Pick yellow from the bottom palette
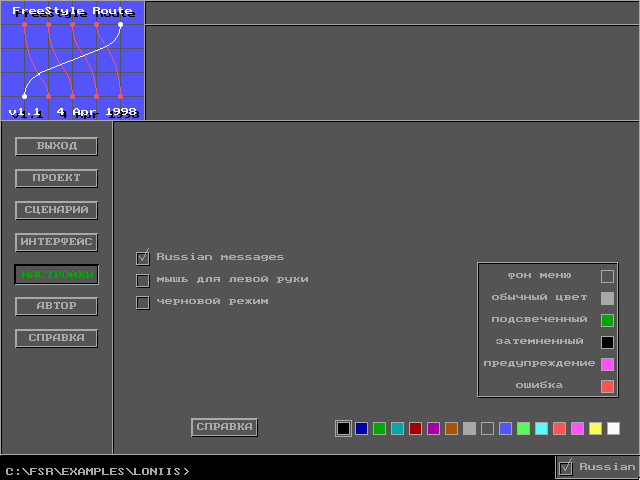The image size is (640, 480). (595, 429)
